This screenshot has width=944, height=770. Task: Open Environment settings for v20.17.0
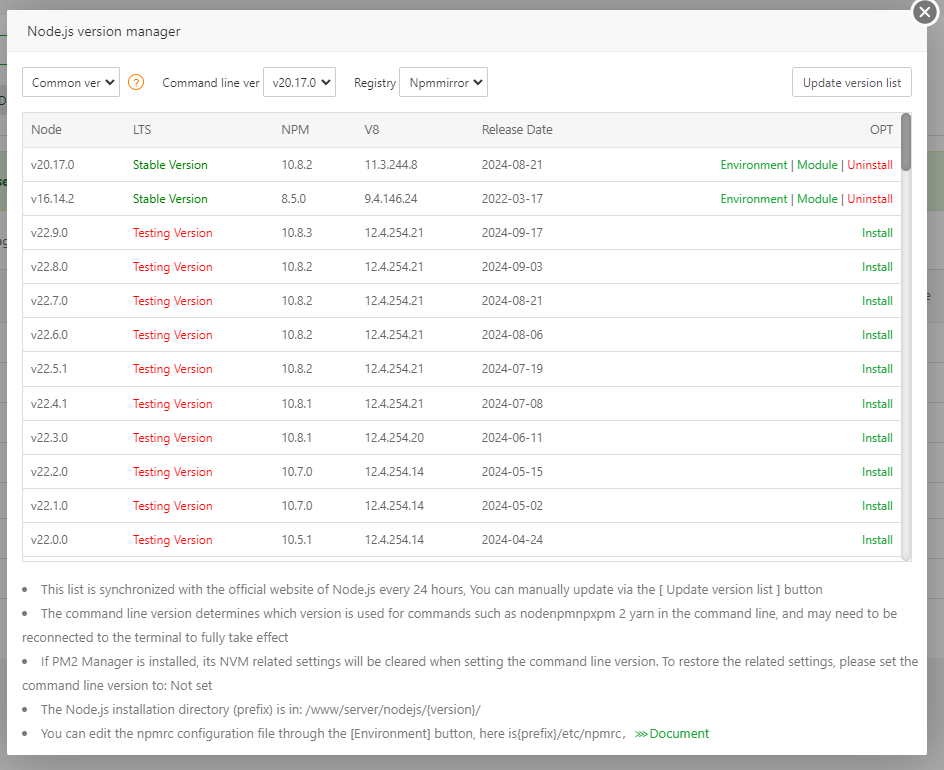[x=753, y=165]
